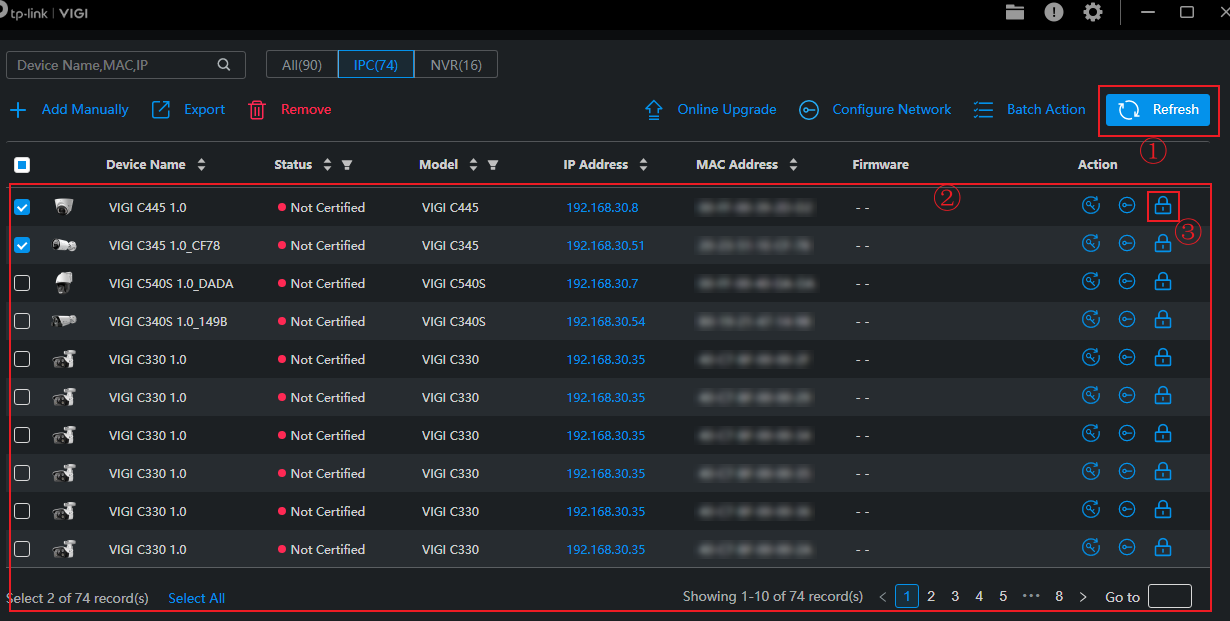The image size is (1230, 621).
Task: Click the search magnifier icon
Action: coord(224,65)
